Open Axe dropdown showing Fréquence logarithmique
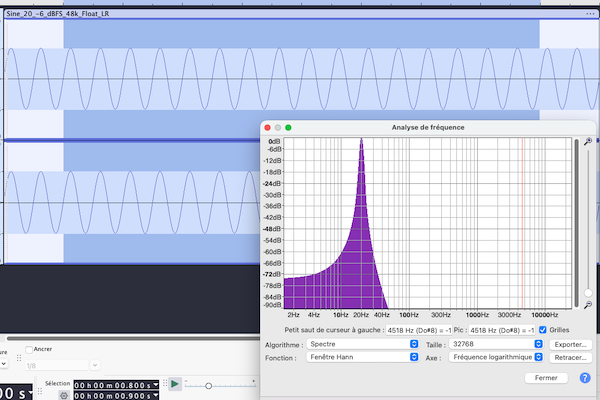The width and height of the screenshot is (600, 400). pos(496,357)
